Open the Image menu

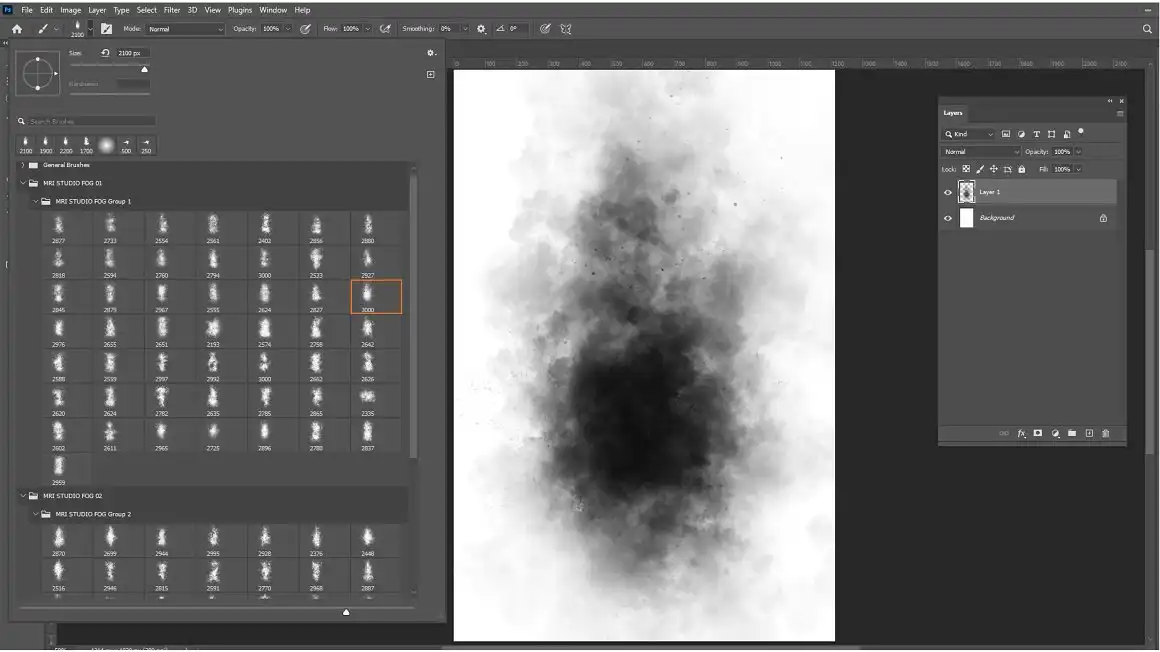[x=70, y=10]
